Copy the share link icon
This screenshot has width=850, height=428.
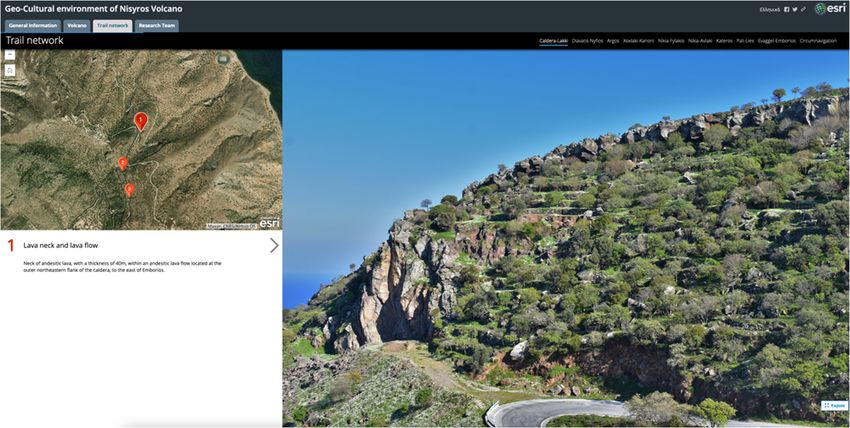[803, 9]
